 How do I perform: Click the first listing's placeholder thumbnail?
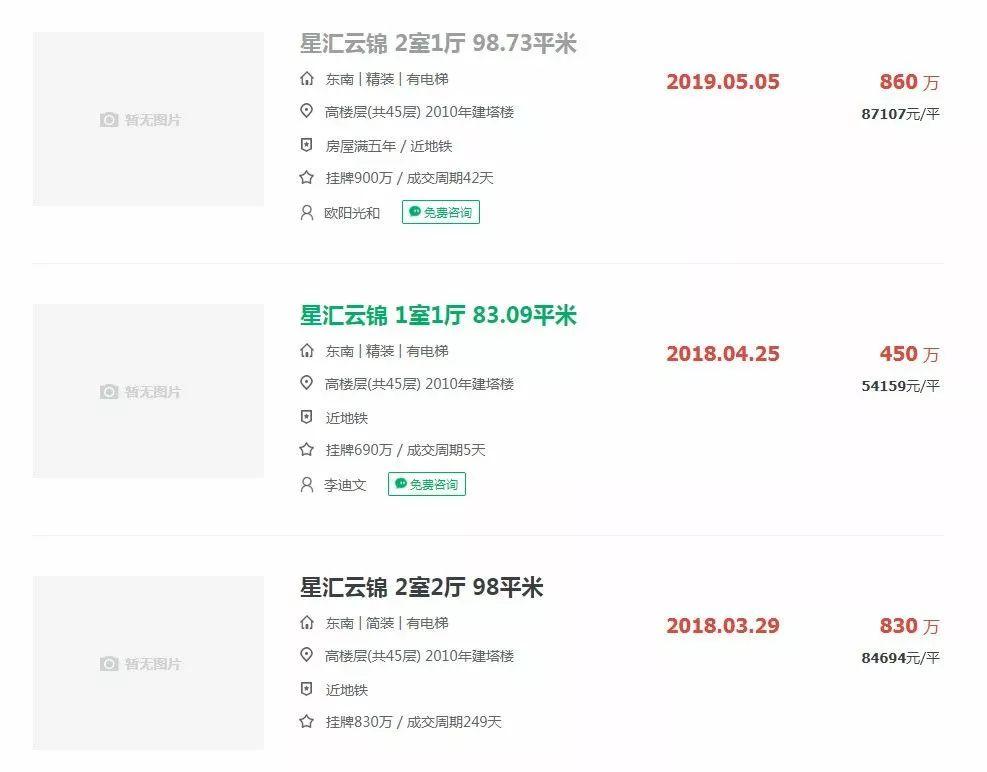tap(148, 119)
